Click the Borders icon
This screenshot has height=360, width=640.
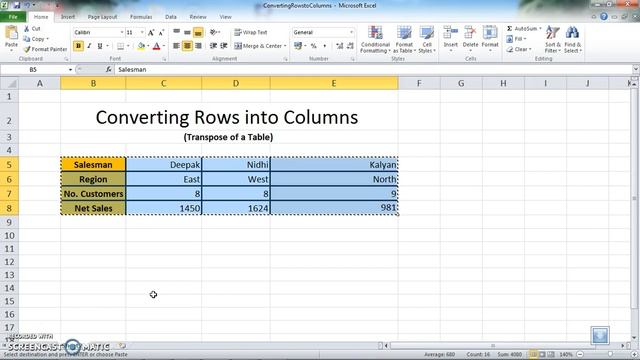coord(120,46)
